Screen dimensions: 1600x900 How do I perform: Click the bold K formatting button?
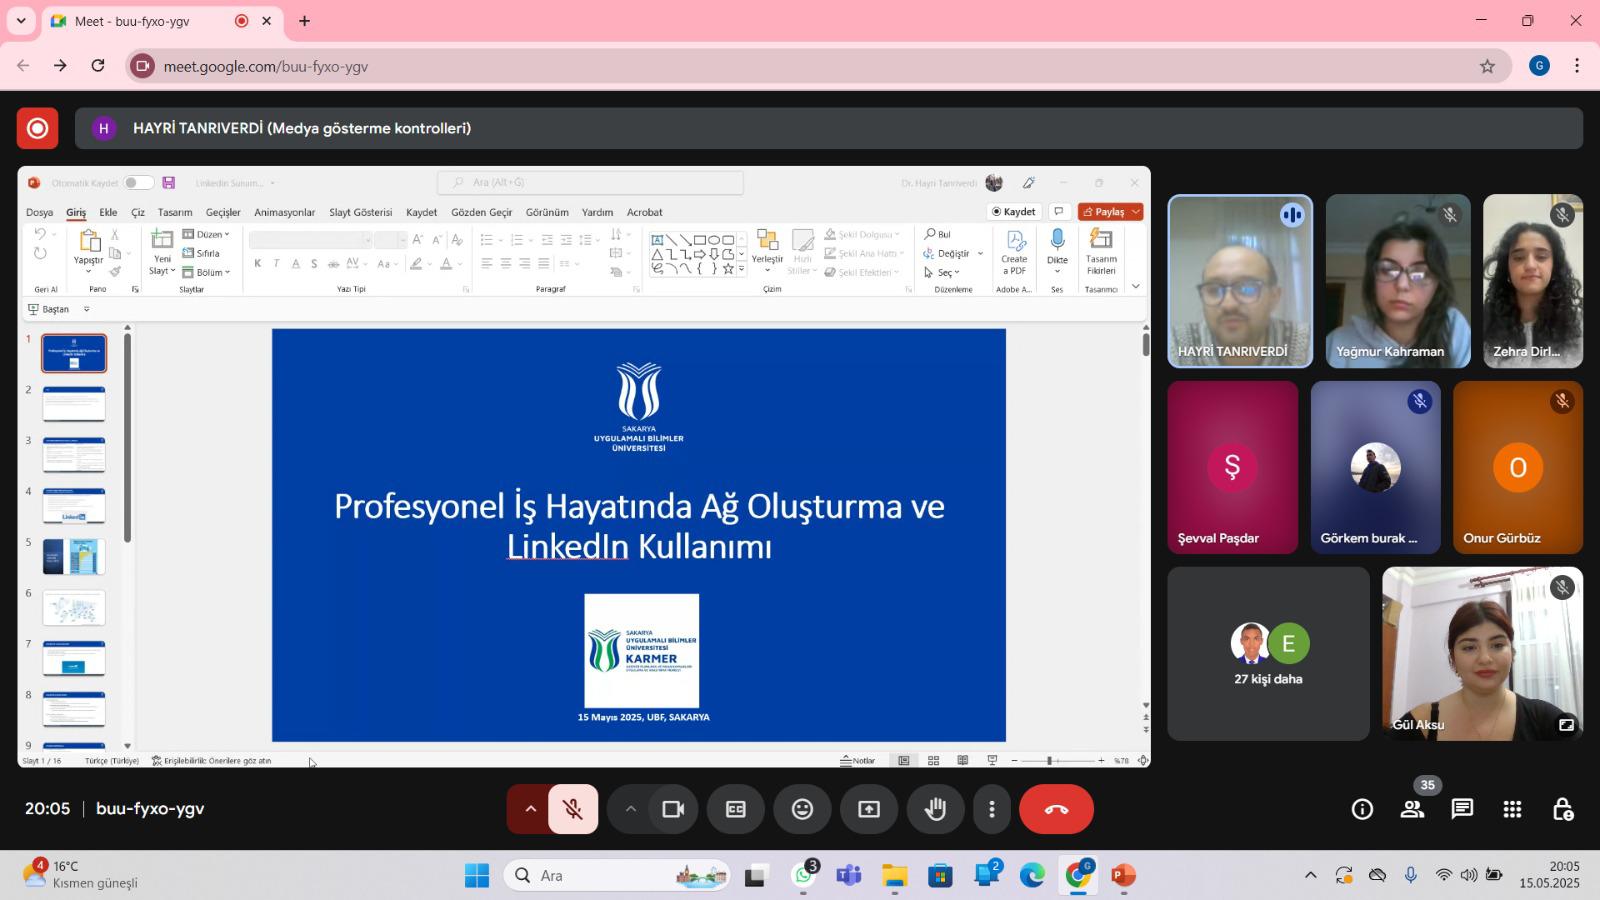pos(258,264)
